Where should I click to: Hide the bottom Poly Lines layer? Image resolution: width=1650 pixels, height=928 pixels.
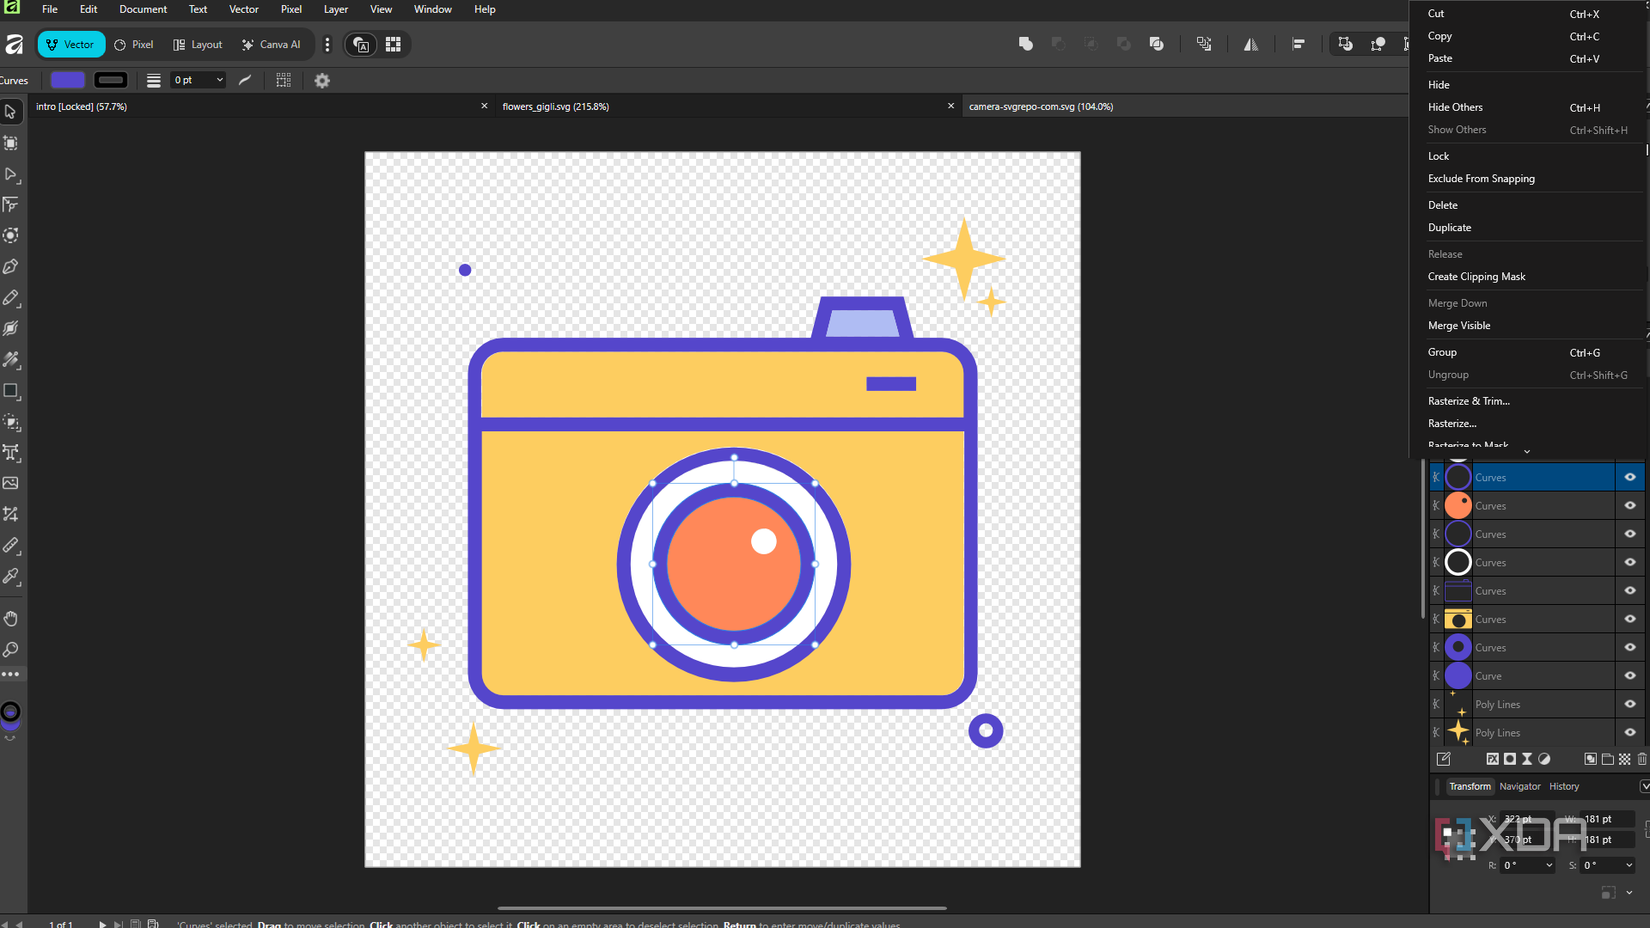(1630, 732)
